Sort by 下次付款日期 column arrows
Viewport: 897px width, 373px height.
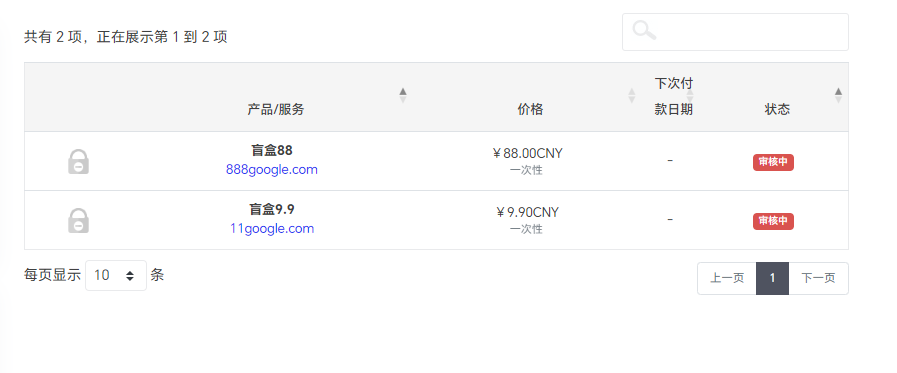coord(690,96)
